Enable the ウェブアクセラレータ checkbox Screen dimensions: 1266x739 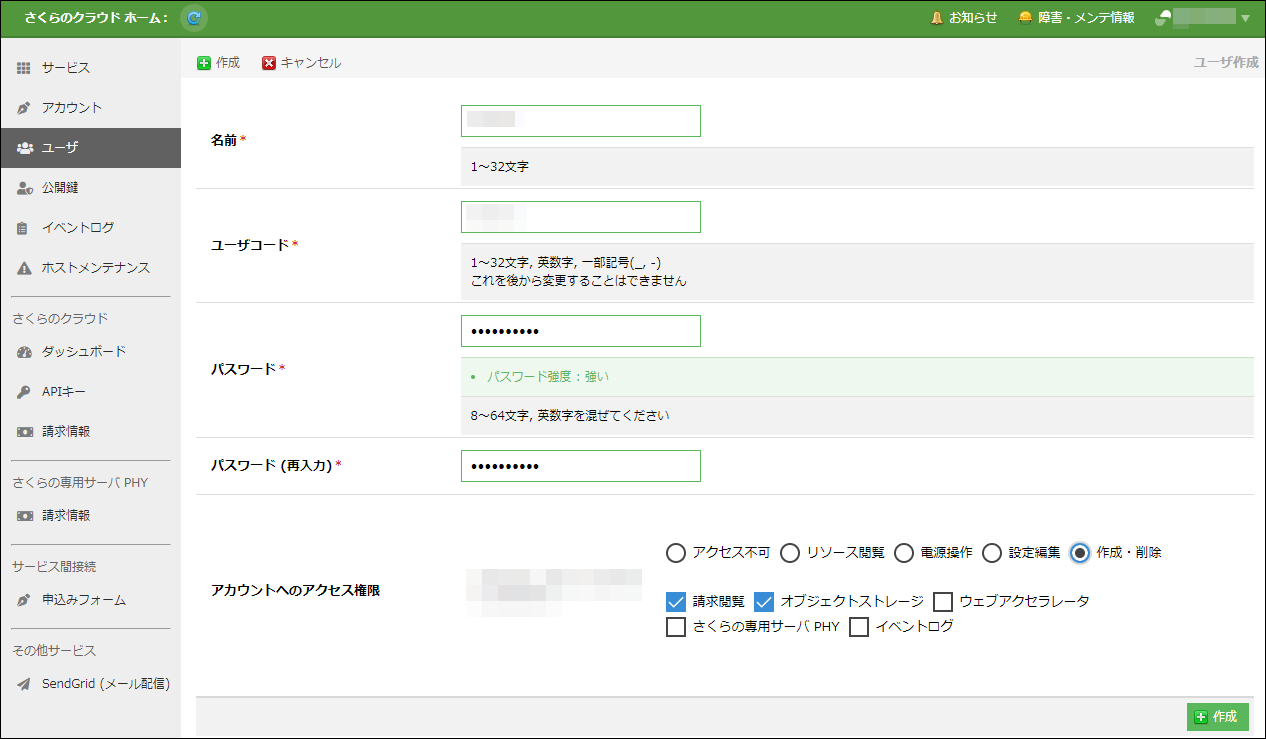[x=943, y=602]
